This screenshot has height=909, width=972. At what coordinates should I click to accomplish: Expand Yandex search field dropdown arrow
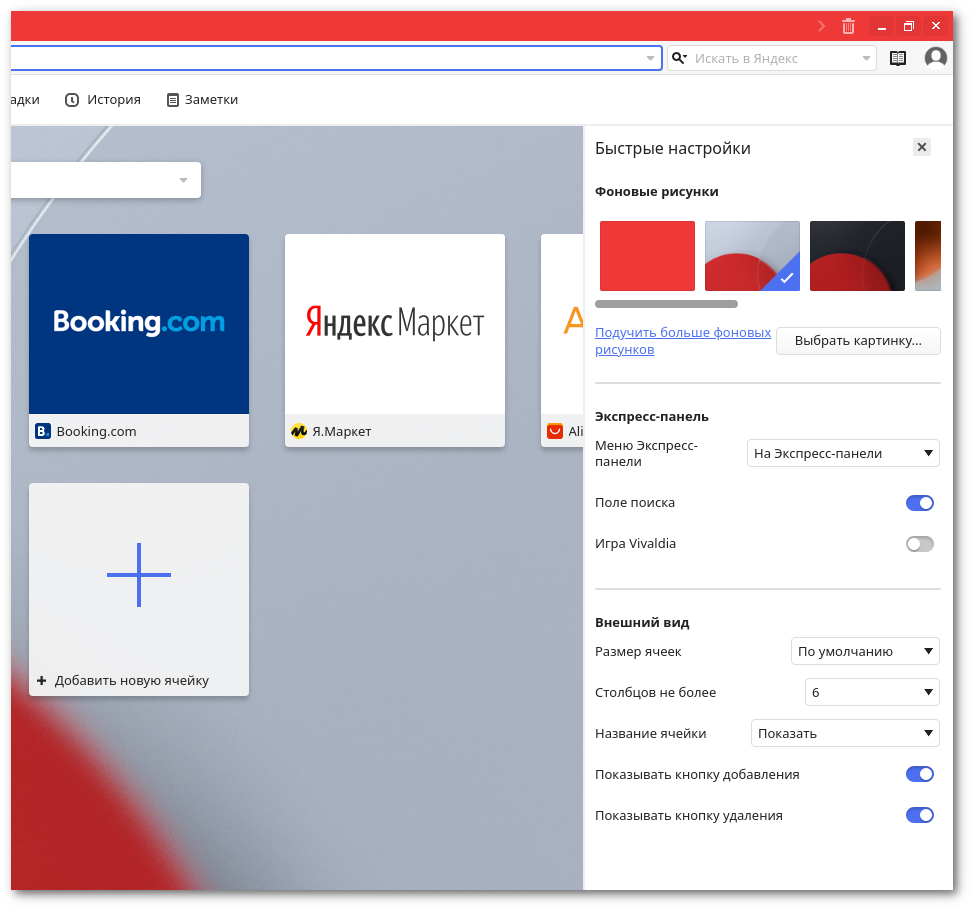(866, 58)
